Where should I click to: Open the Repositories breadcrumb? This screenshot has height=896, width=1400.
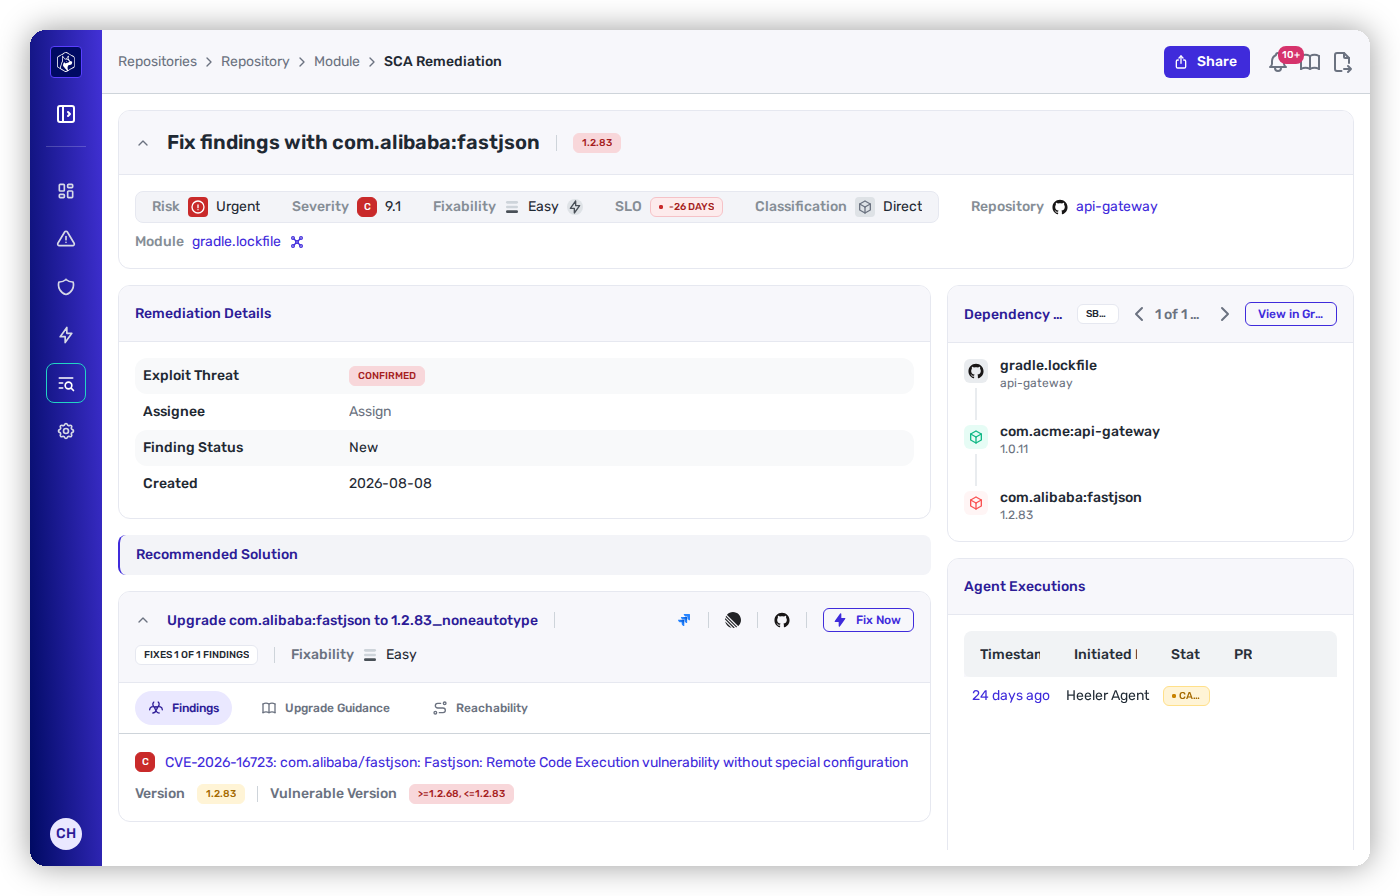click(157, 61)
